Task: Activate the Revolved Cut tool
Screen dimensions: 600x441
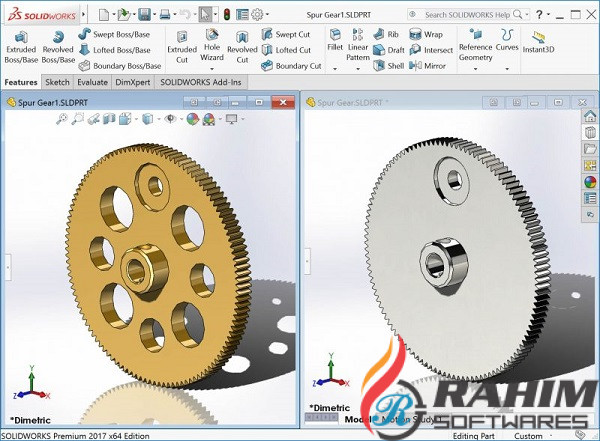Action: pos(242,47)
